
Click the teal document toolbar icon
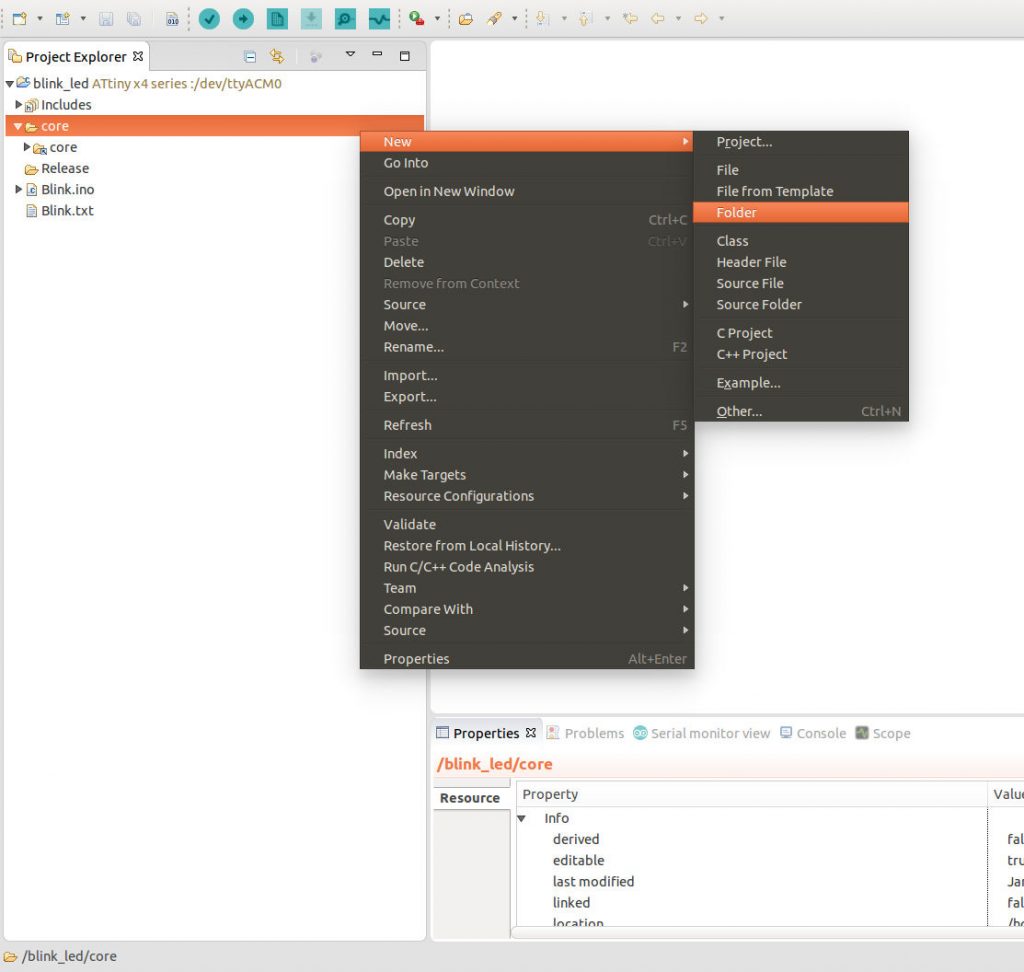click(277, 18)
